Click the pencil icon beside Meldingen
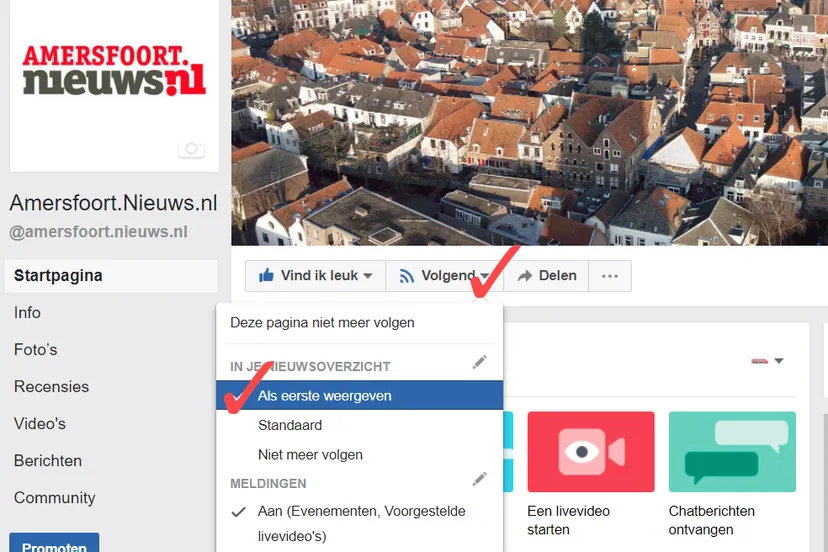This screenshot has width=828, height=552. click(480, 479)
